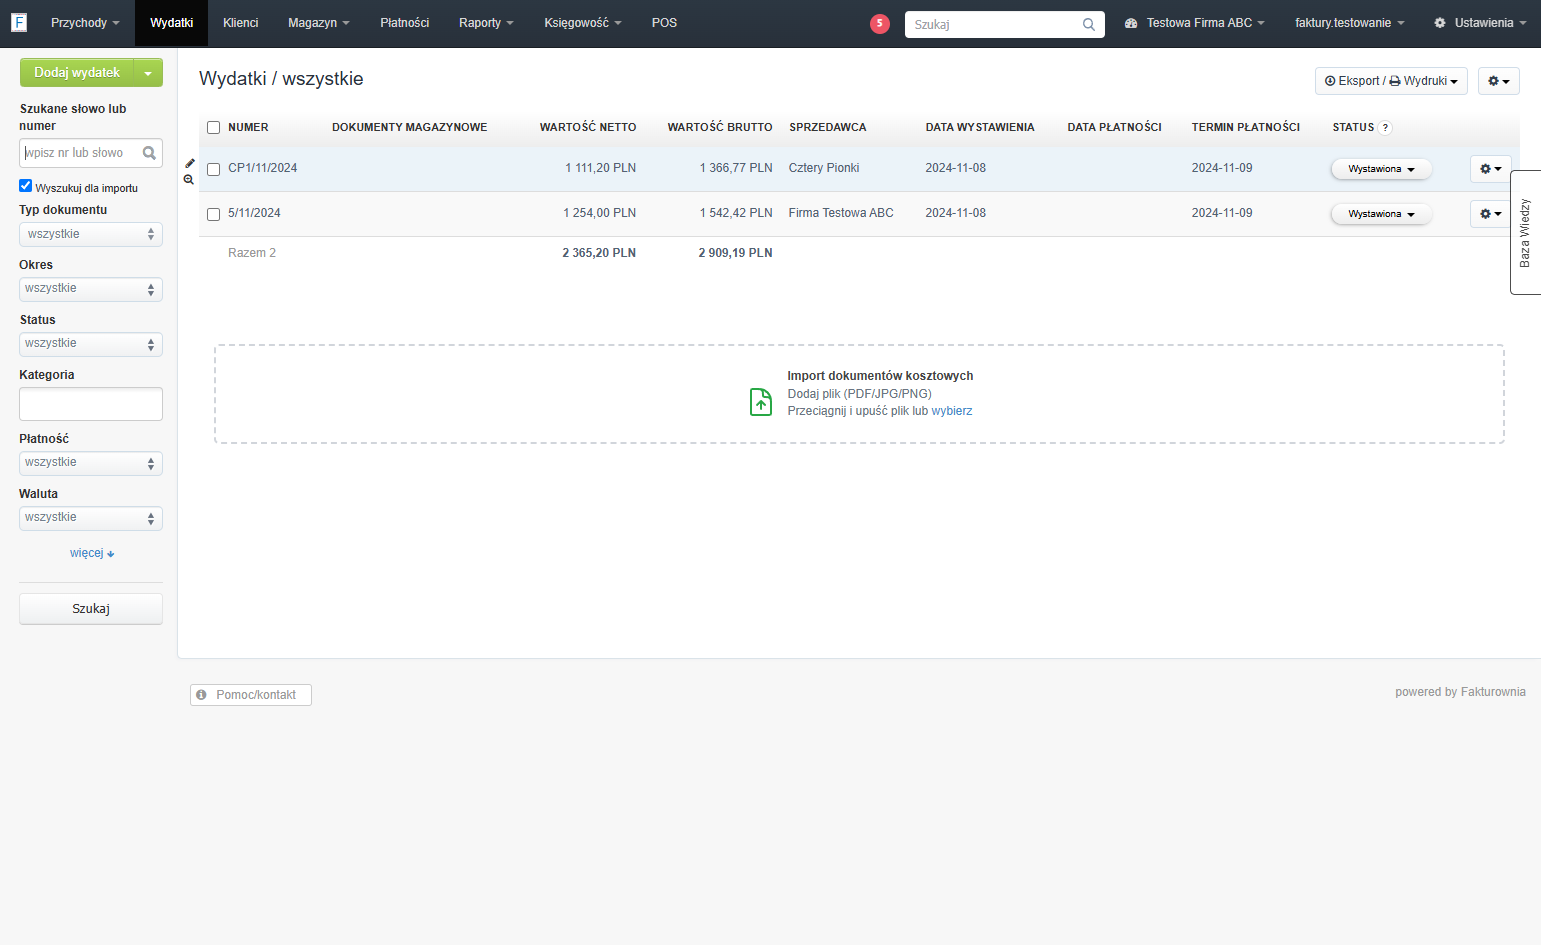1541x945 pixels.
Task: Click the green upload document icon
Action: (x=761, y=402)
